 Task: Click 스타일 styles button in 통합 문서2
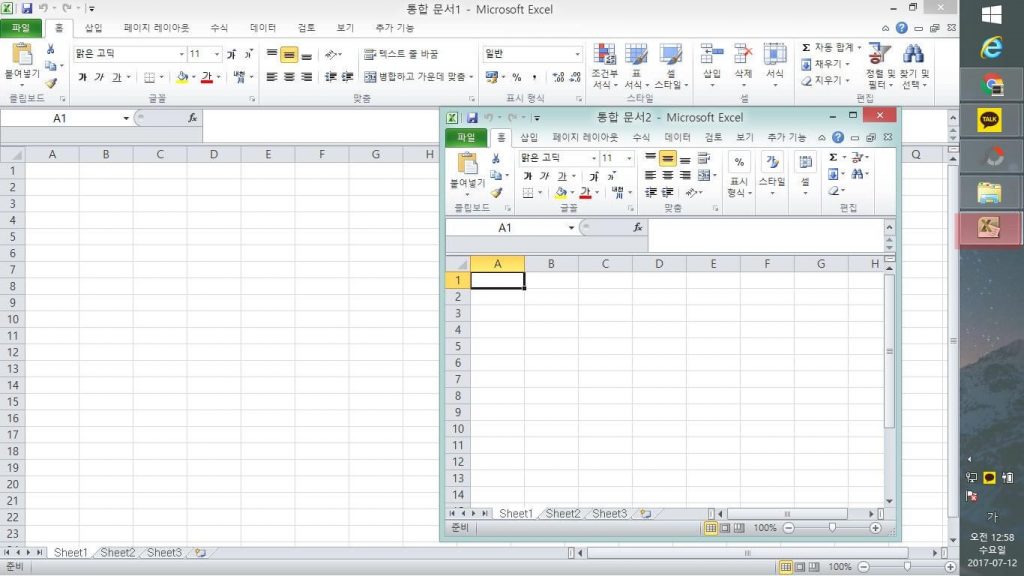(772, 175)
